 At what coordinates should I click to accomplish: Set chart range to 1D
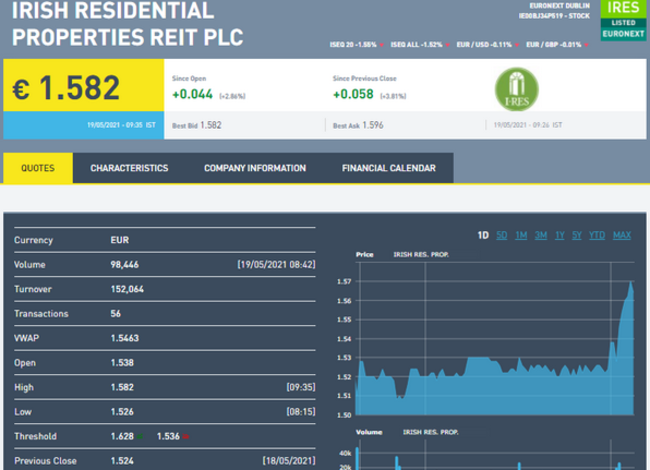tap(483, 235)
